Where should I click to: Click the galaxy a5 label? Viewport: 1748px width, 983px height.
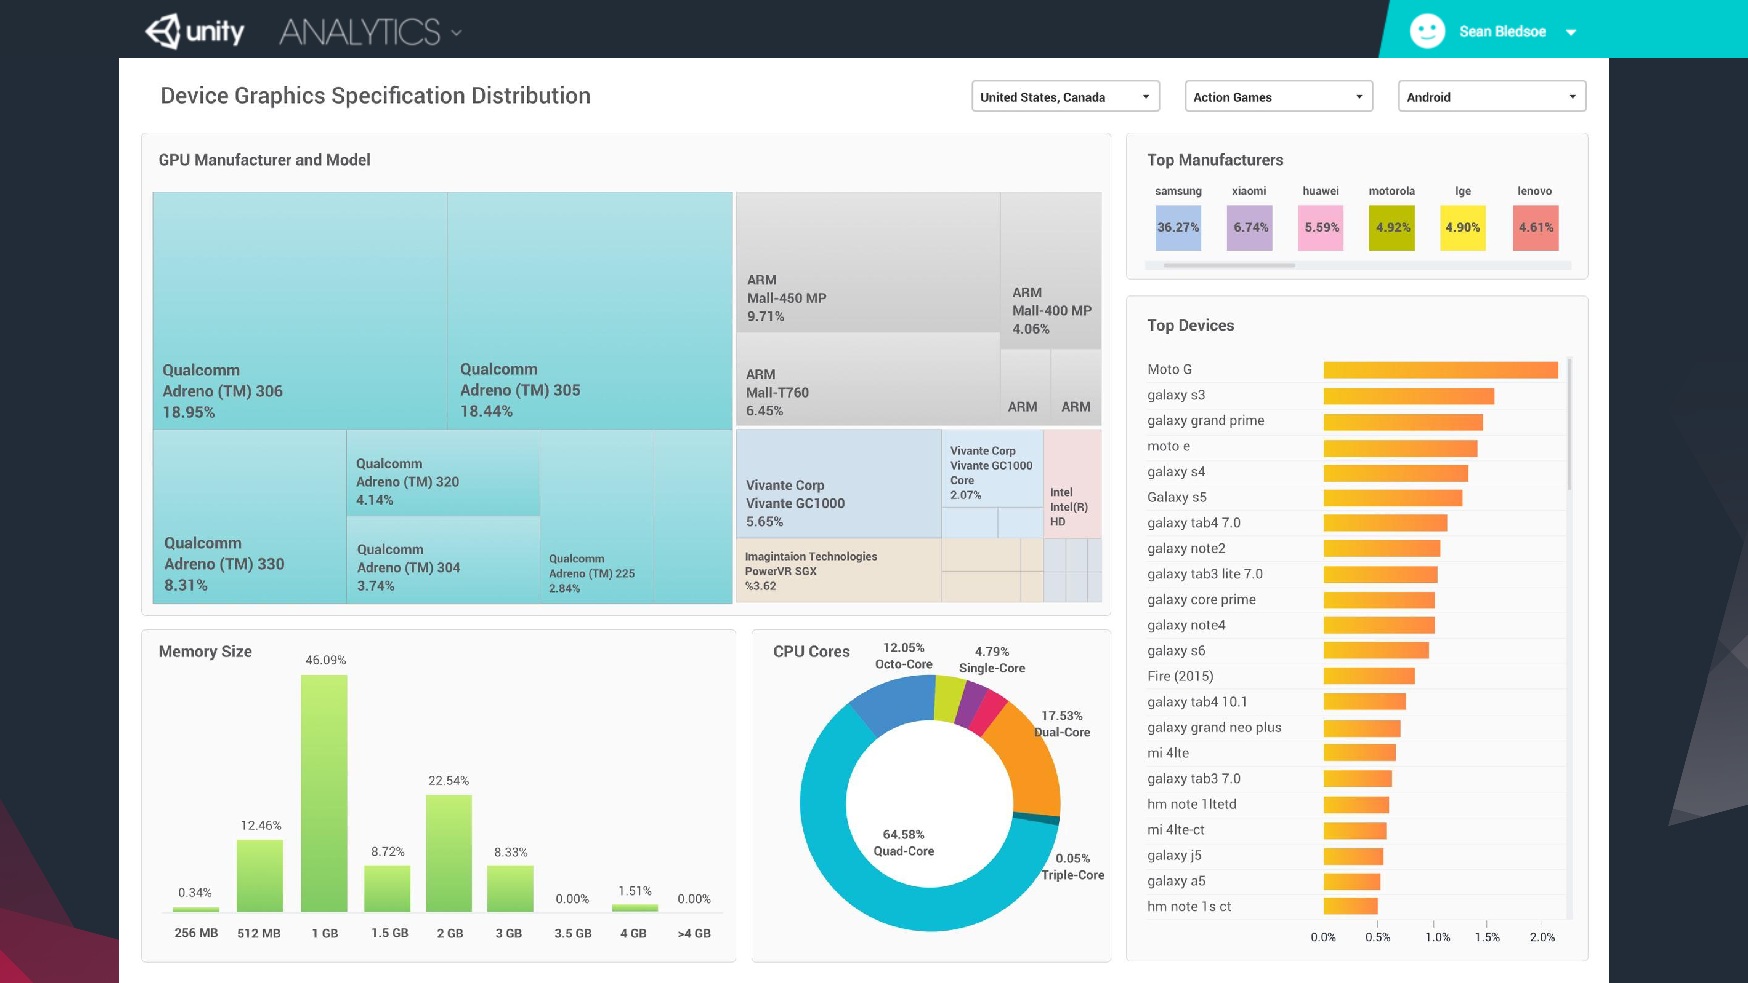pyautogui.click(x=1176, y=881)
